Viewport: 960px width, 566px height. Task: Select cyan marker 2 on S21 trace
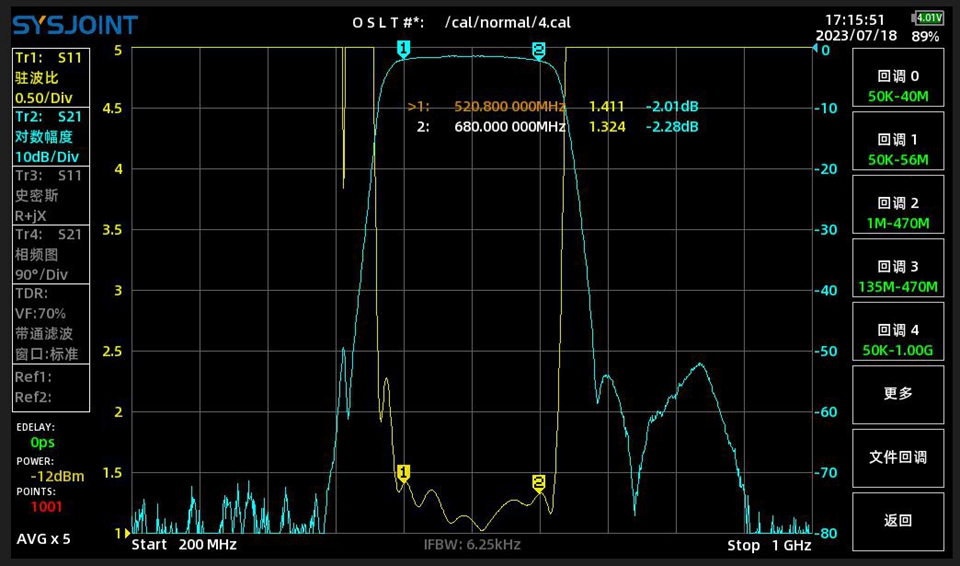coord(539,49)
